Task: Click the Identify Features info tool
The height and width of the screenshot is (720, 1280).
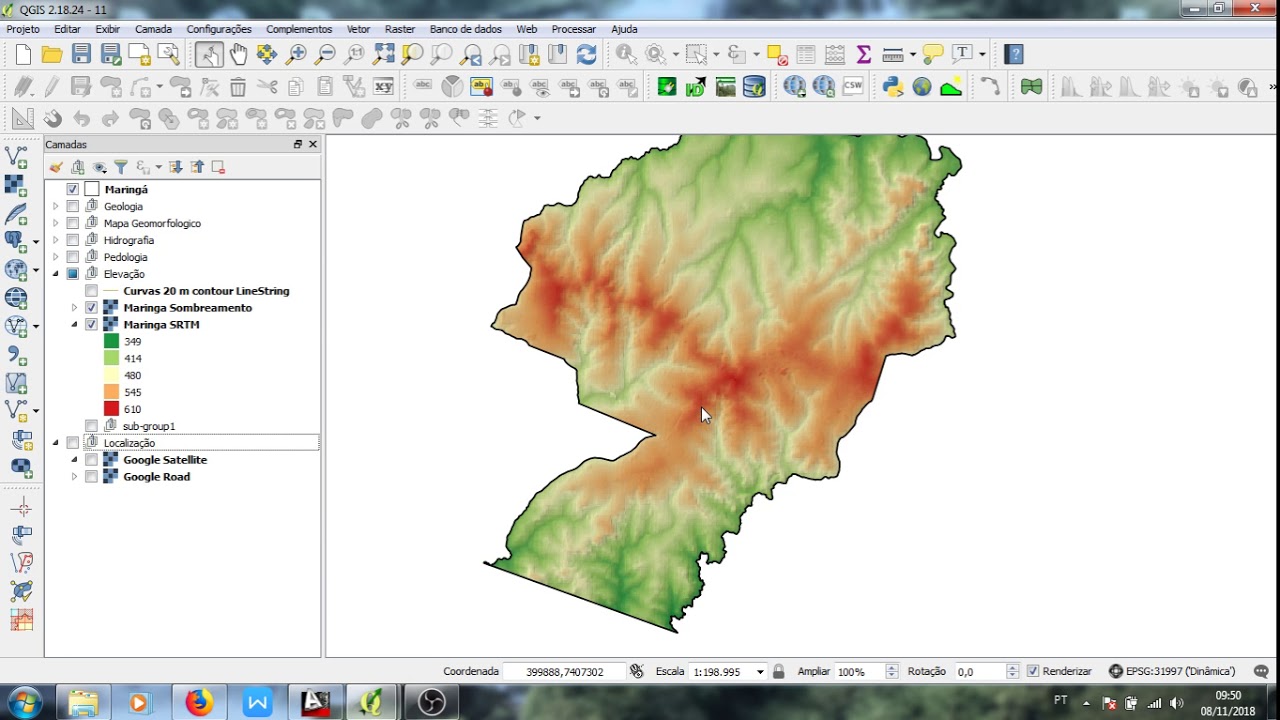Action: [x=626, y=55]
